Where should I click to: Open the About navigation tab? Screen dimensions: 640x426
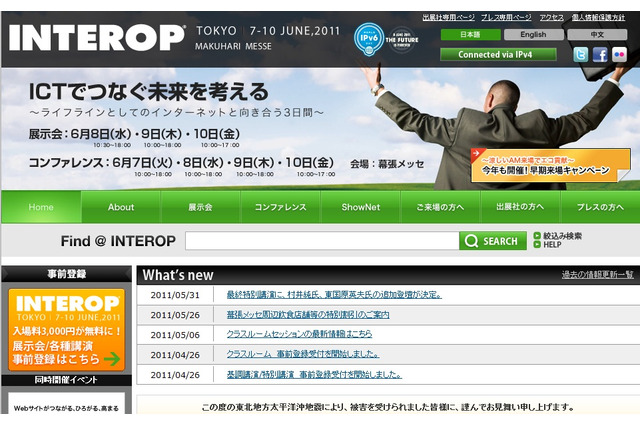[121, 207]
